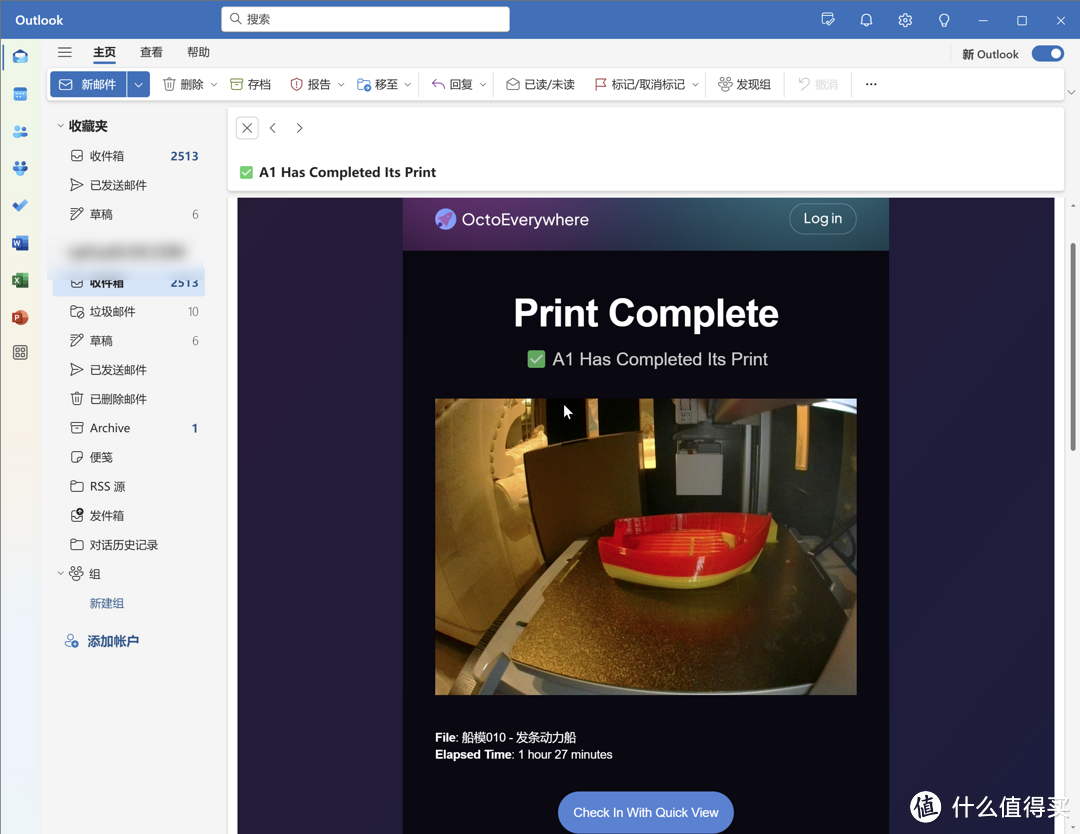Viewport: 1080px width, 834px height.
Task: Switch to the 查看 tab
Action: pyautogui.click(x=151, y=53)
